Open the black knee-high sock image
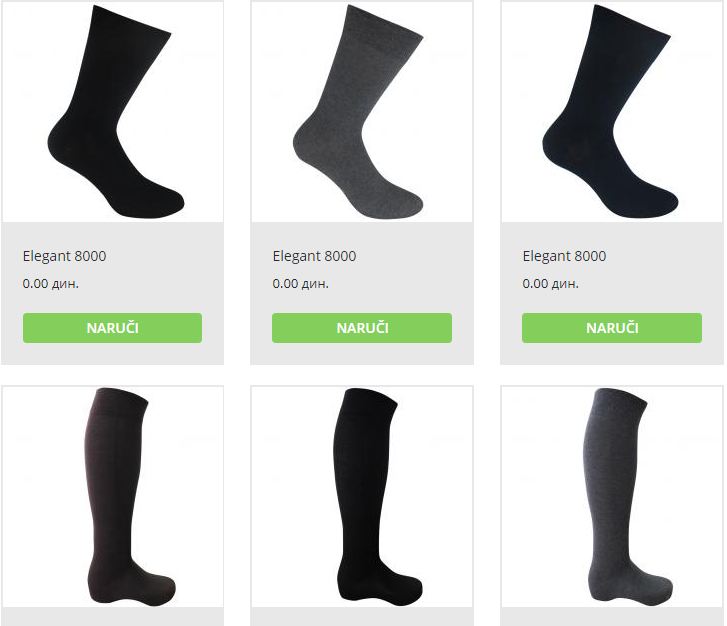 (x=362, y=496)
